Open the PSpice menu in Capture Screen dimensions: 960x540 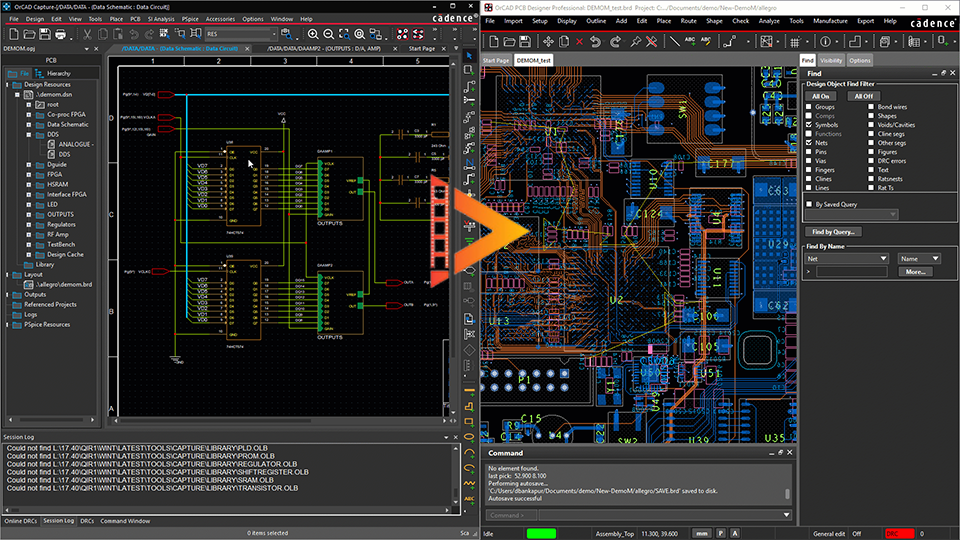point(190,19)
